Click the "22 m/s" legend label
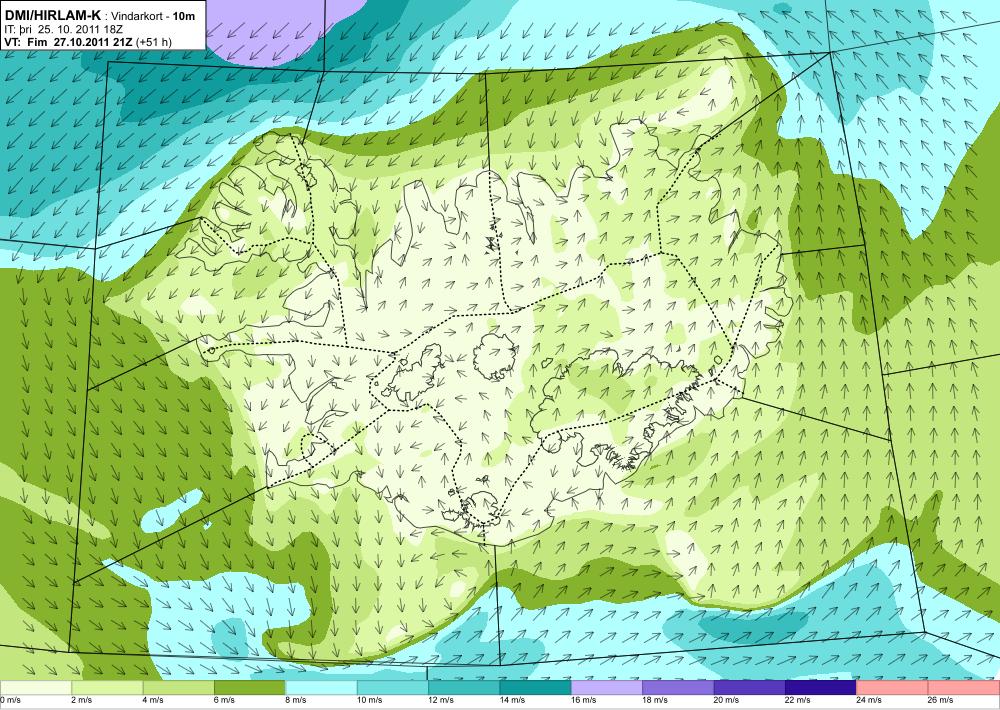 pos(798,700)
